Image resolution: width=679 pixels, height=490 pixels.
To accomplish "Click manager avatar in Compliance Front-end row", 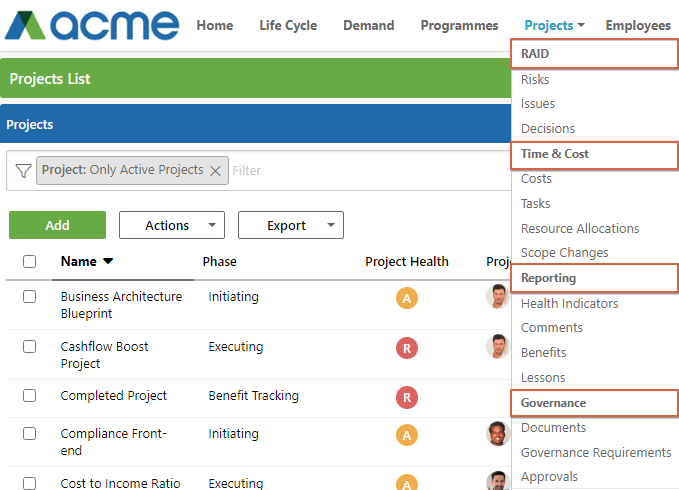I will click(498, 433).
